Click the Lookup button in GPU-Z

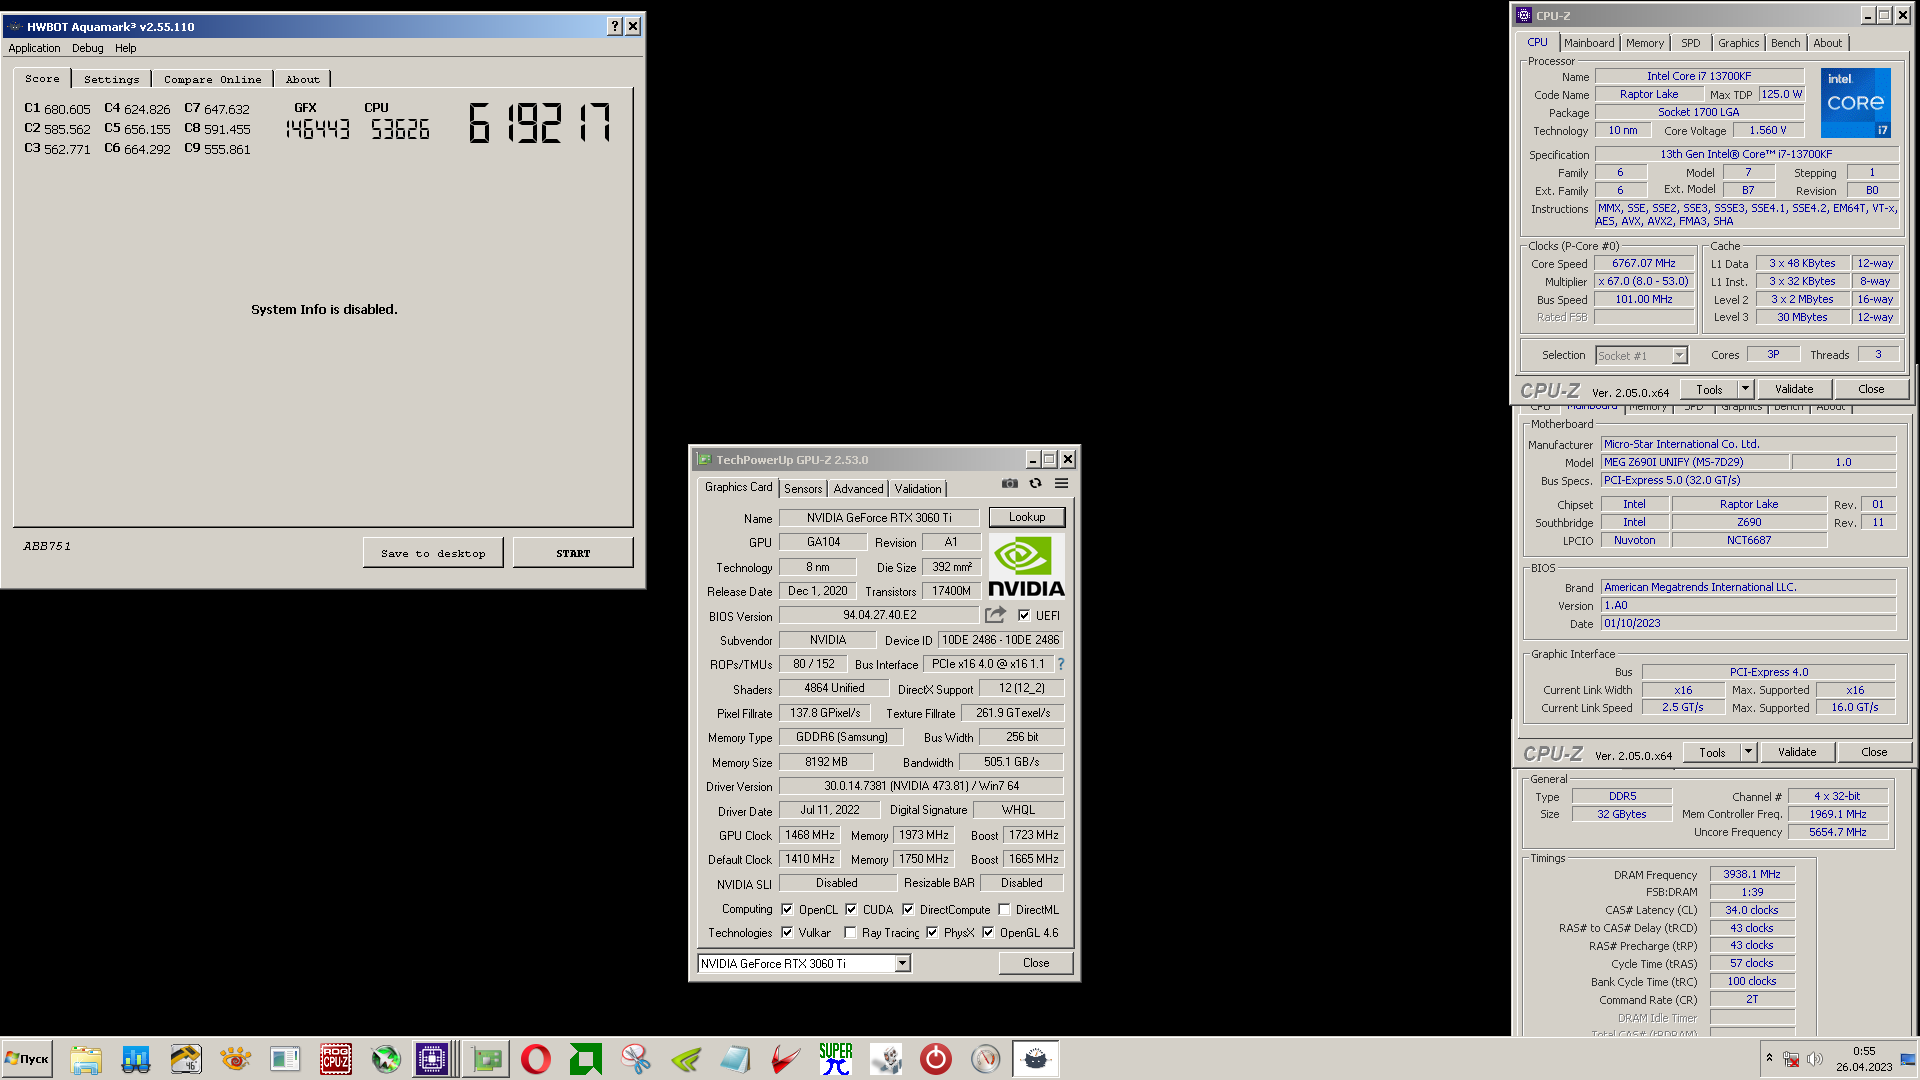(1027, 517)
